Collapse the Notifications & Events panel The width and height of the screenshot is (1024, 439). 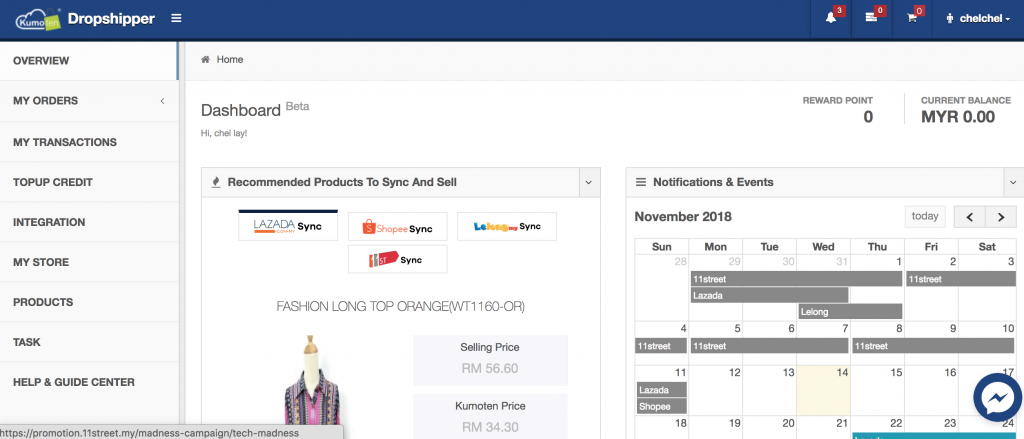pos(1014,182)
